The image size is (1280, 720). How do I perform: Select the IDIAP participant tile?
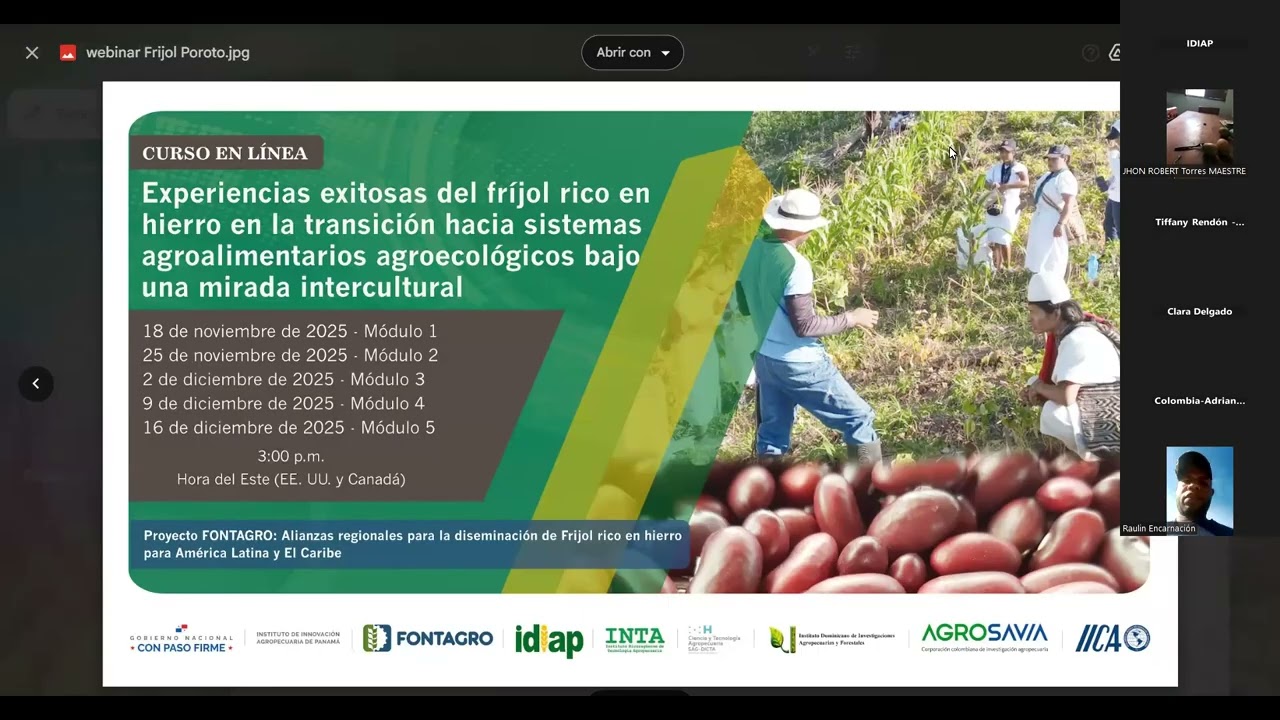click(x=1199, y=44)
